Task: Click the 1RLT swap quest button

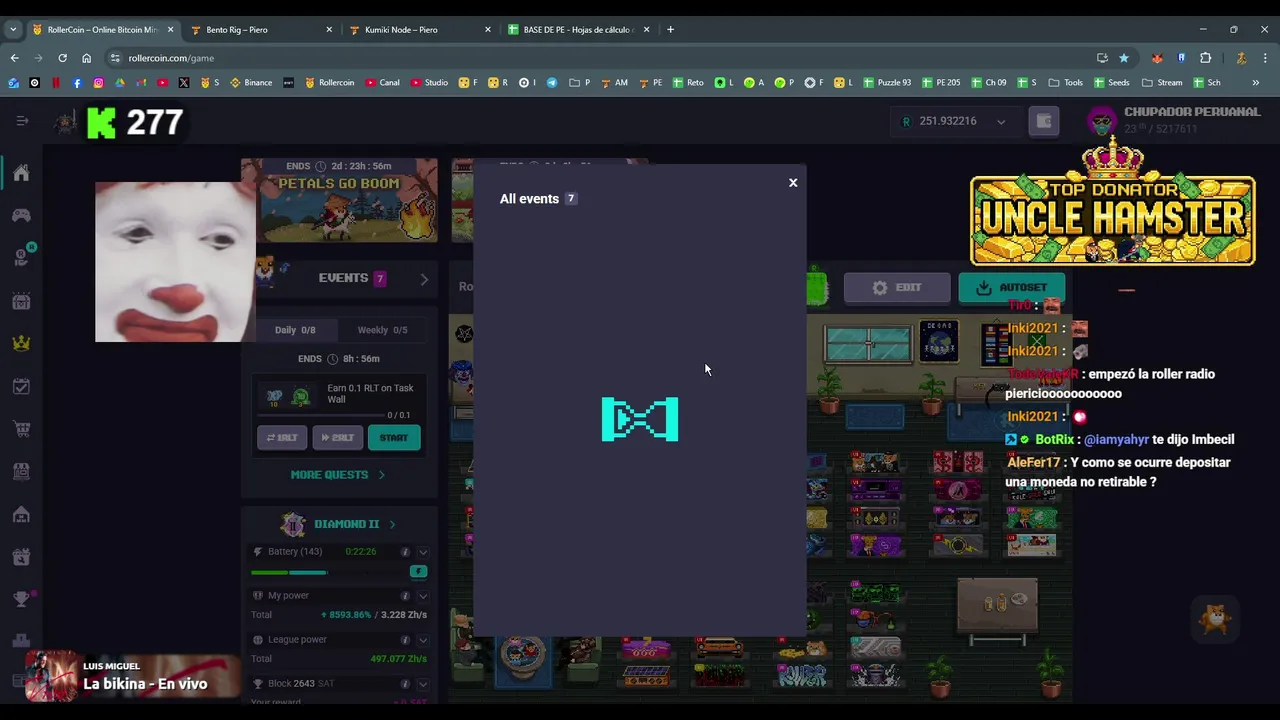Action: pos(282,438)
